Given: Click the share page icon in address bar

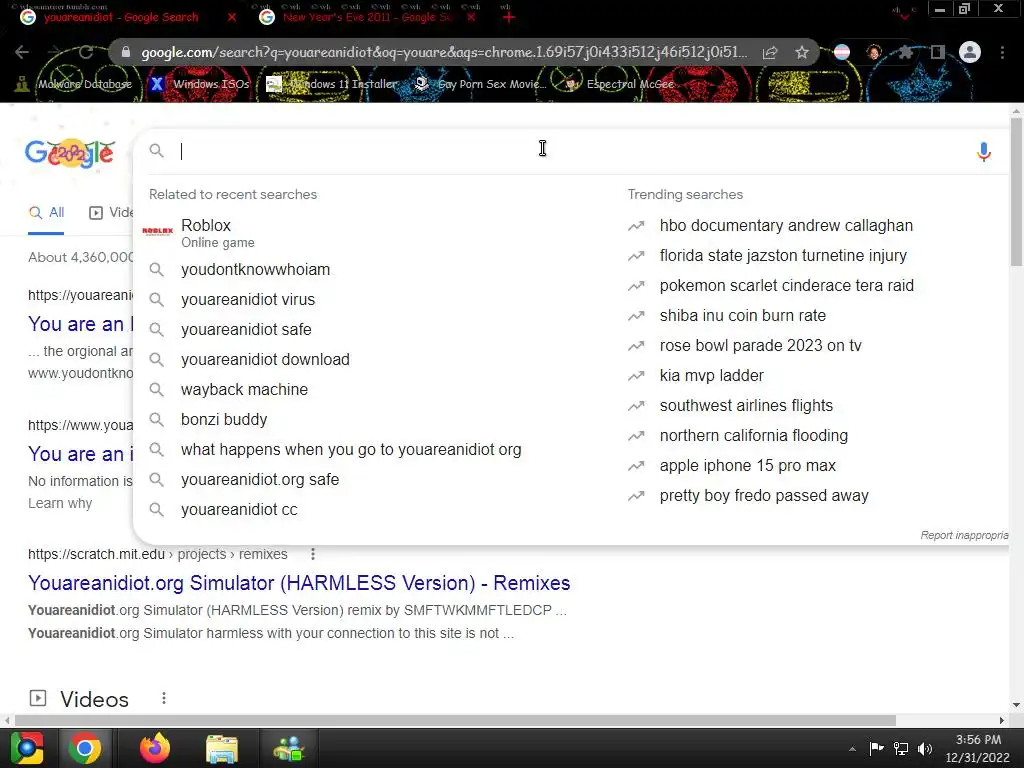Looking at the screenshot, I should pyautogui.click(x=770, y=52).
